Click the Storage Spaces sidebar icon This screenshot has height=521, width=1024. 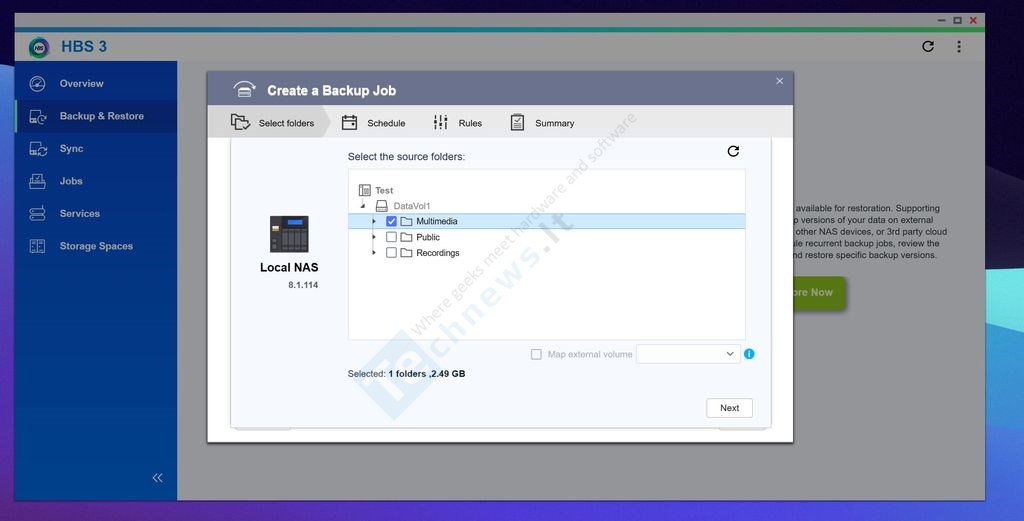coord(37,246)
